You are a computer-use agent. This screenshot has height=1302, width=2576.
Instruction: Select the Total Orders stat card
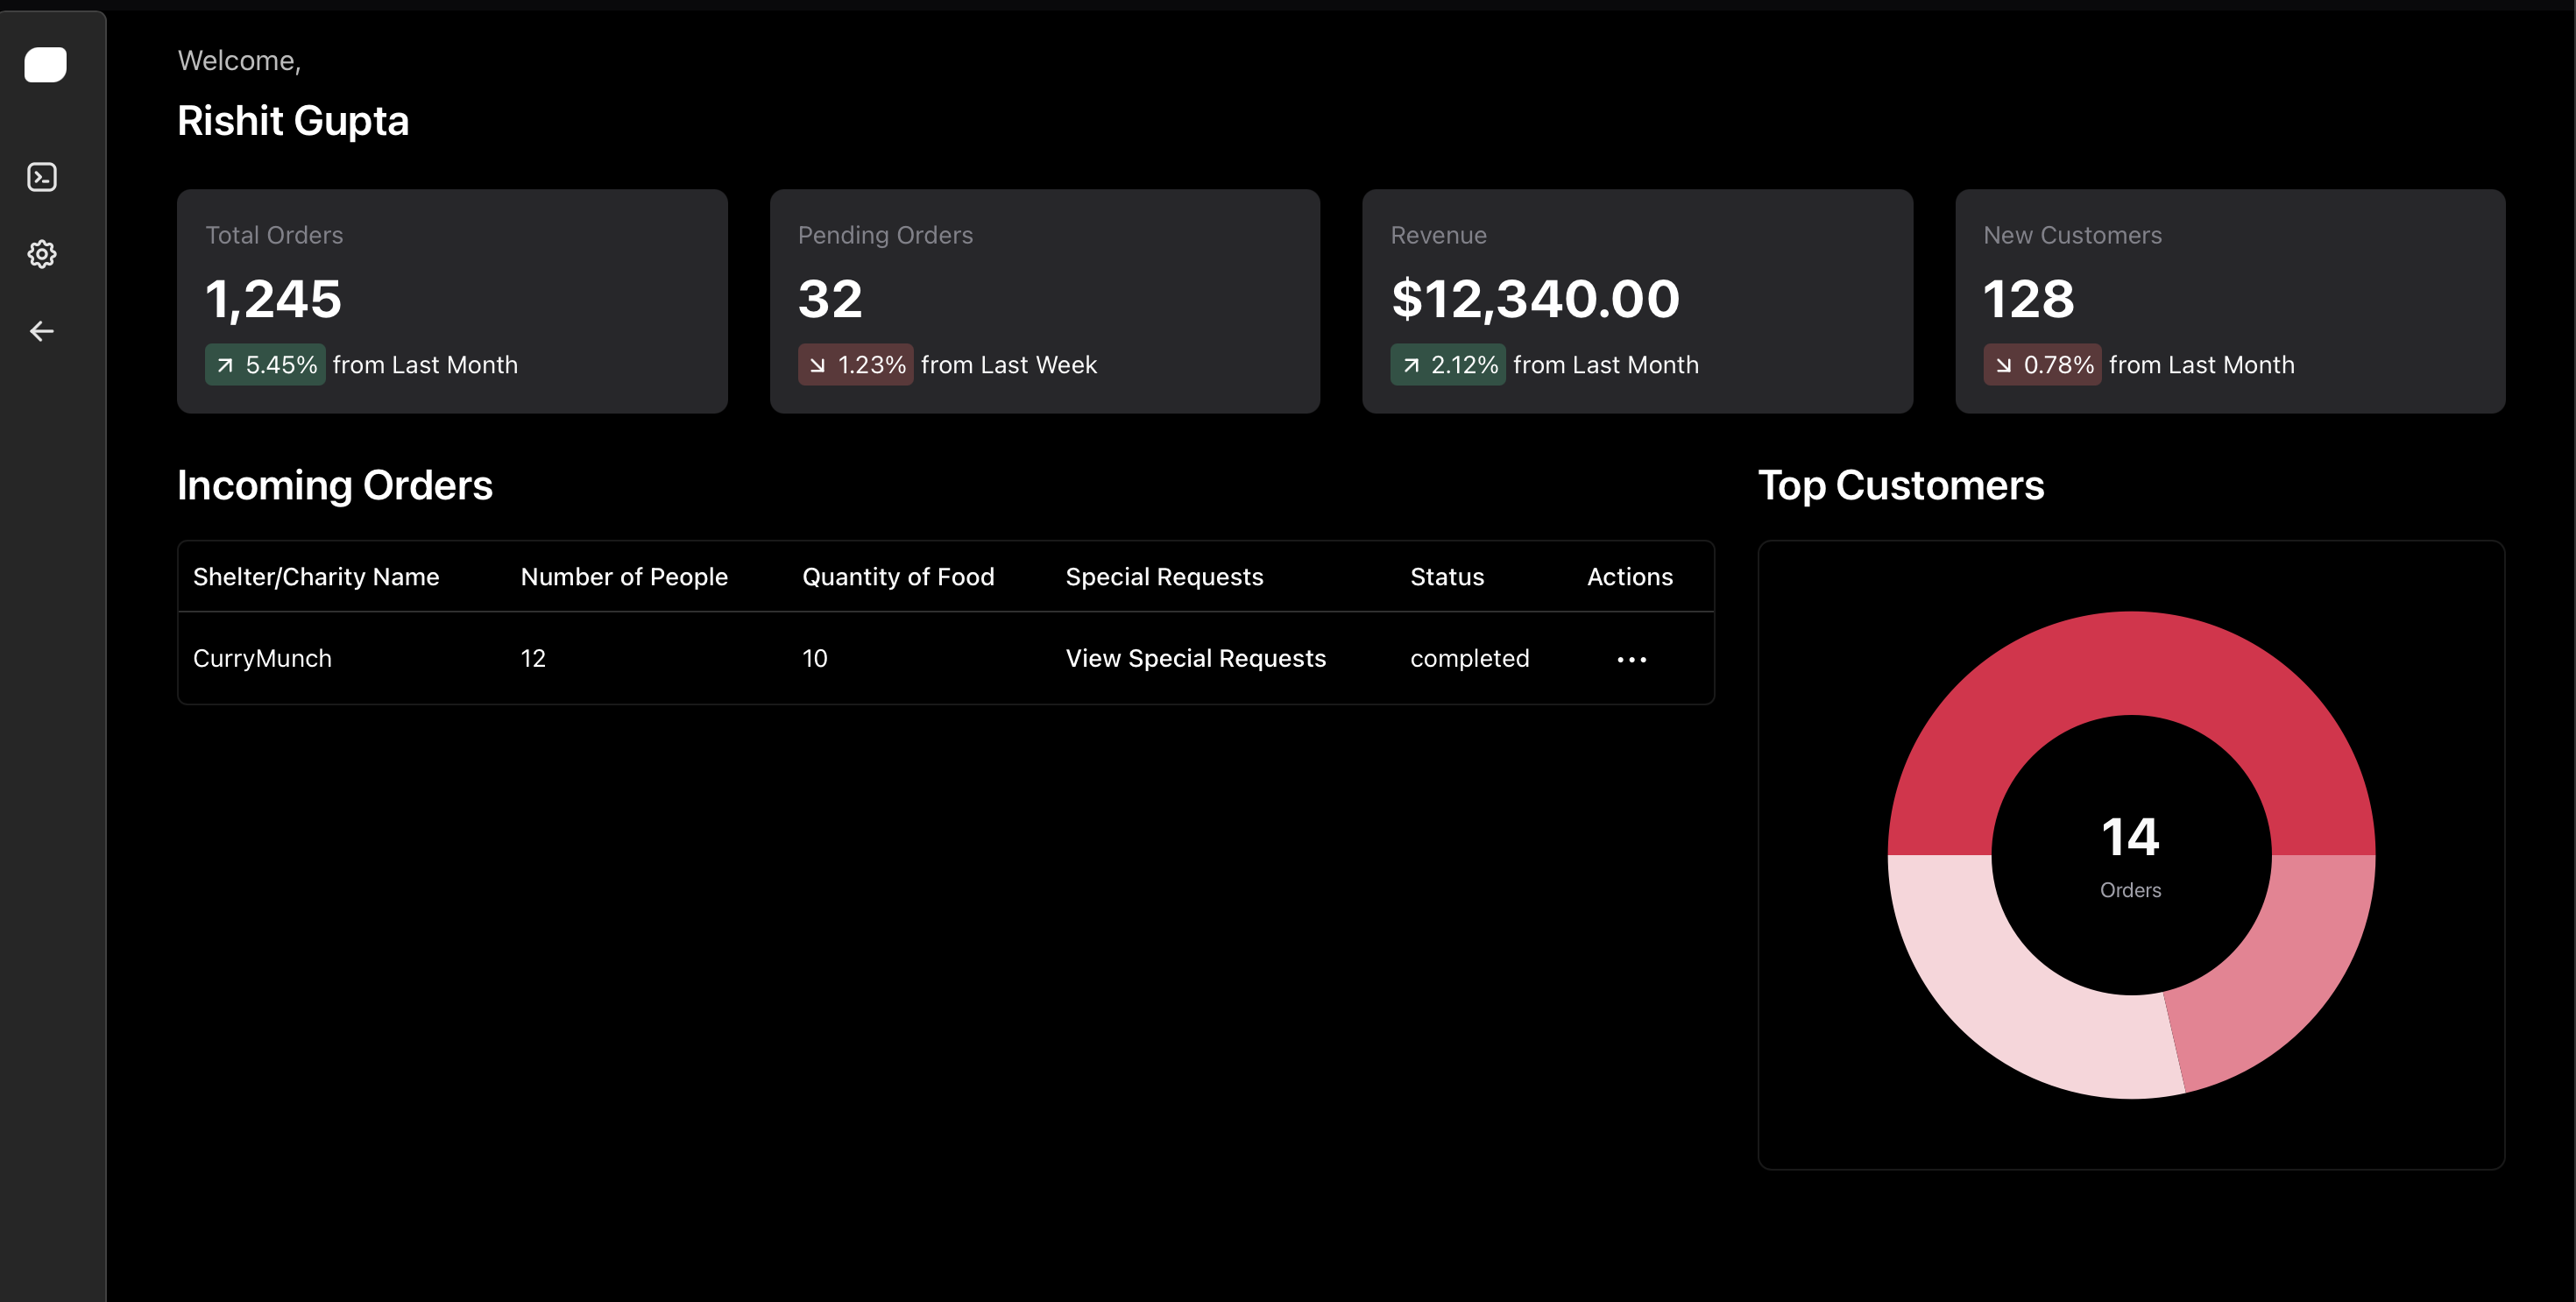[452, 301]
